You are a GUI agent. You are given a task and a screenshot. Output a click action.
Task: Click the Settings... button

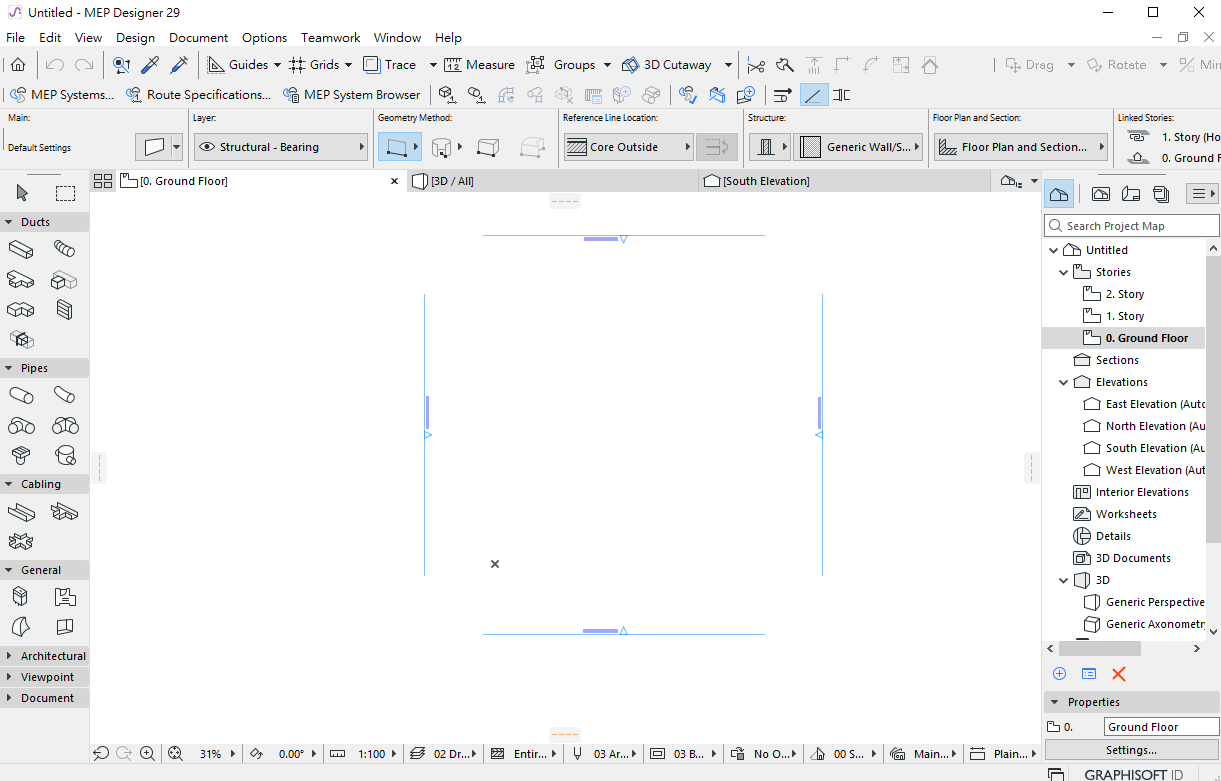[x=1131, y=750]
